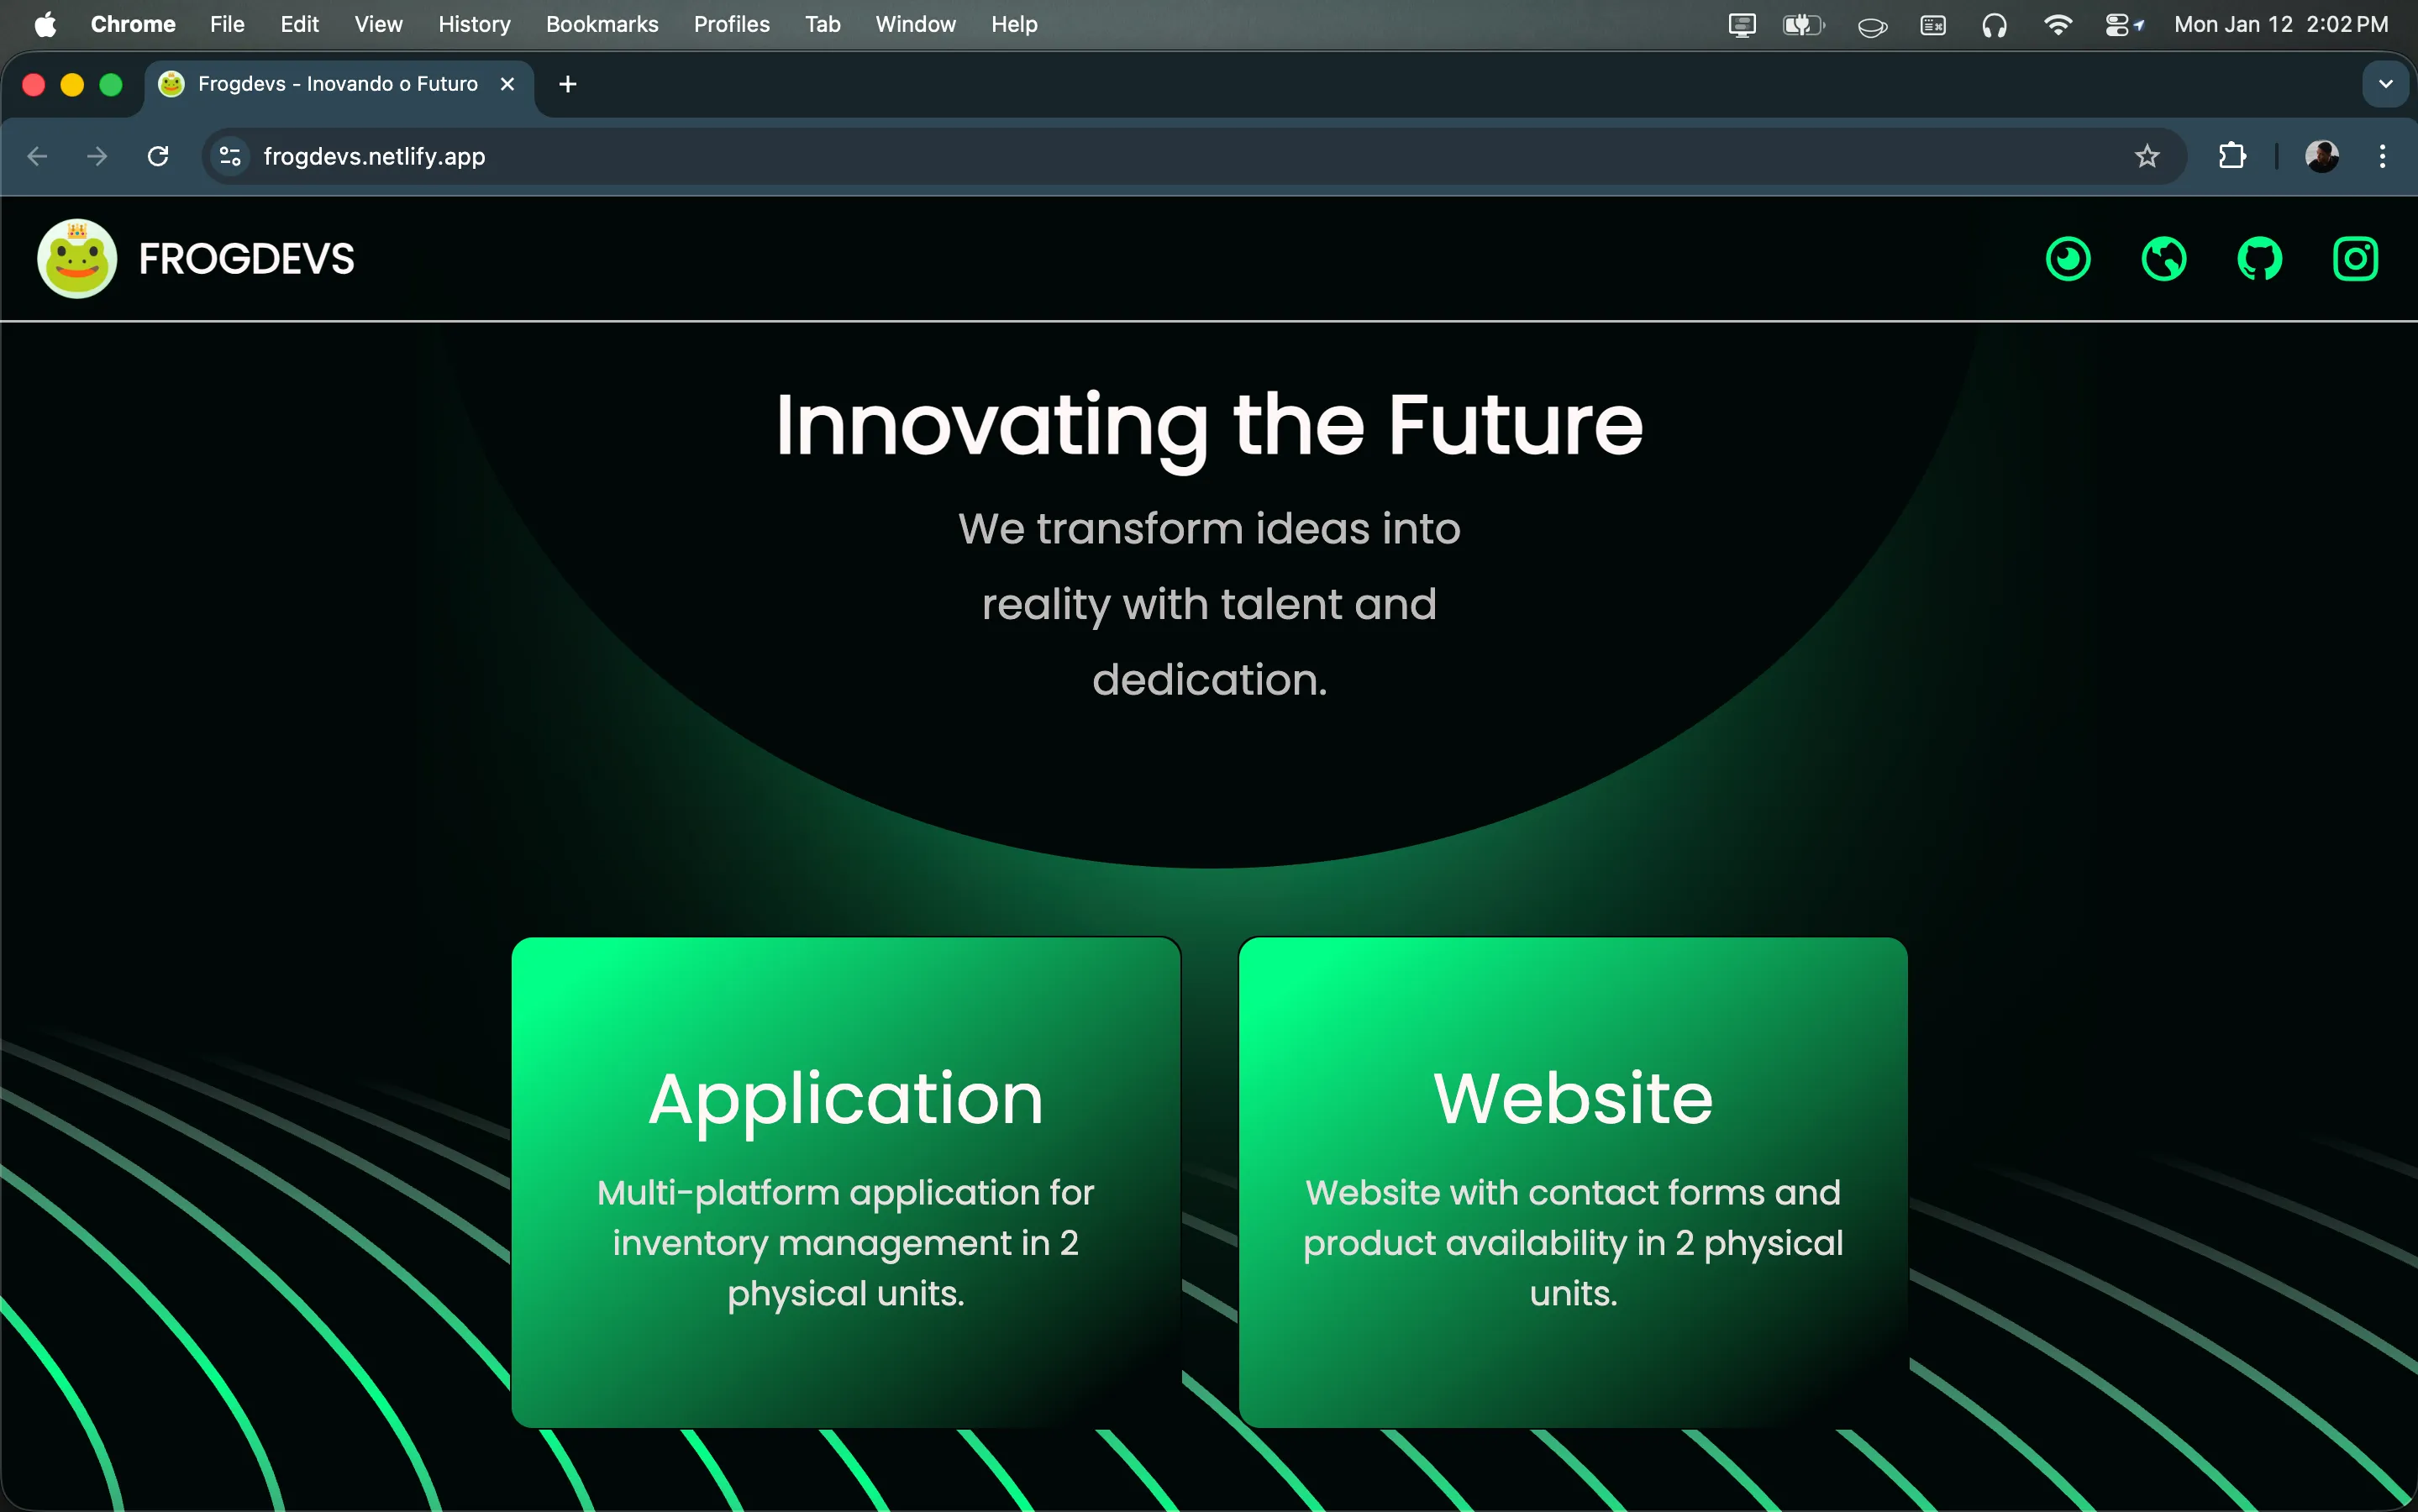Click the back navigation arrow
Image resolution: width=2418 pixels, height=1512 pixels.
[37, 156]
